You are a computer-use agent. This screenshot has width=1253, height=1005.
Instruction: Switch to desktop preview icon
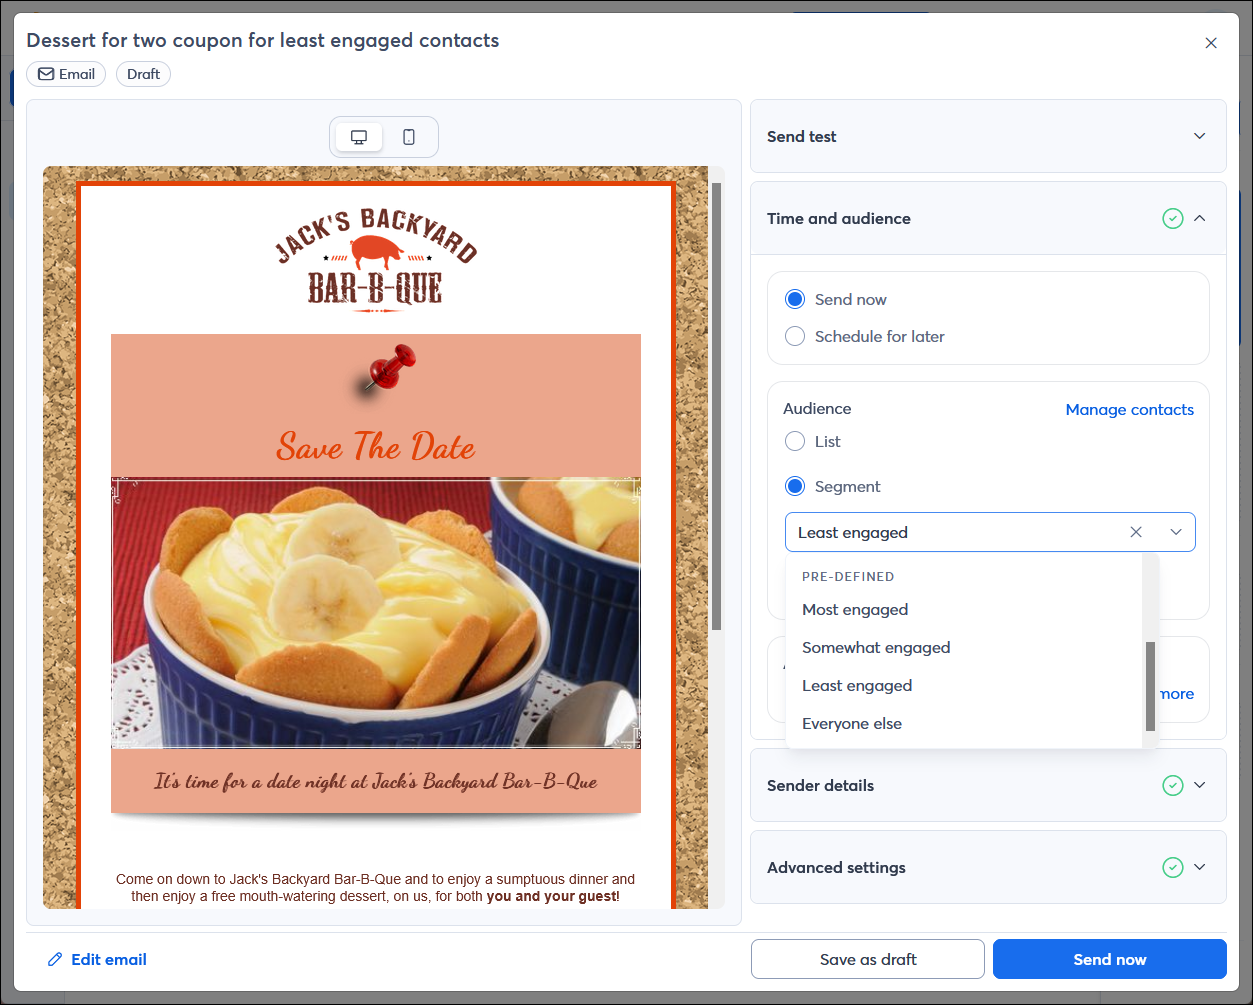[359, 137]
